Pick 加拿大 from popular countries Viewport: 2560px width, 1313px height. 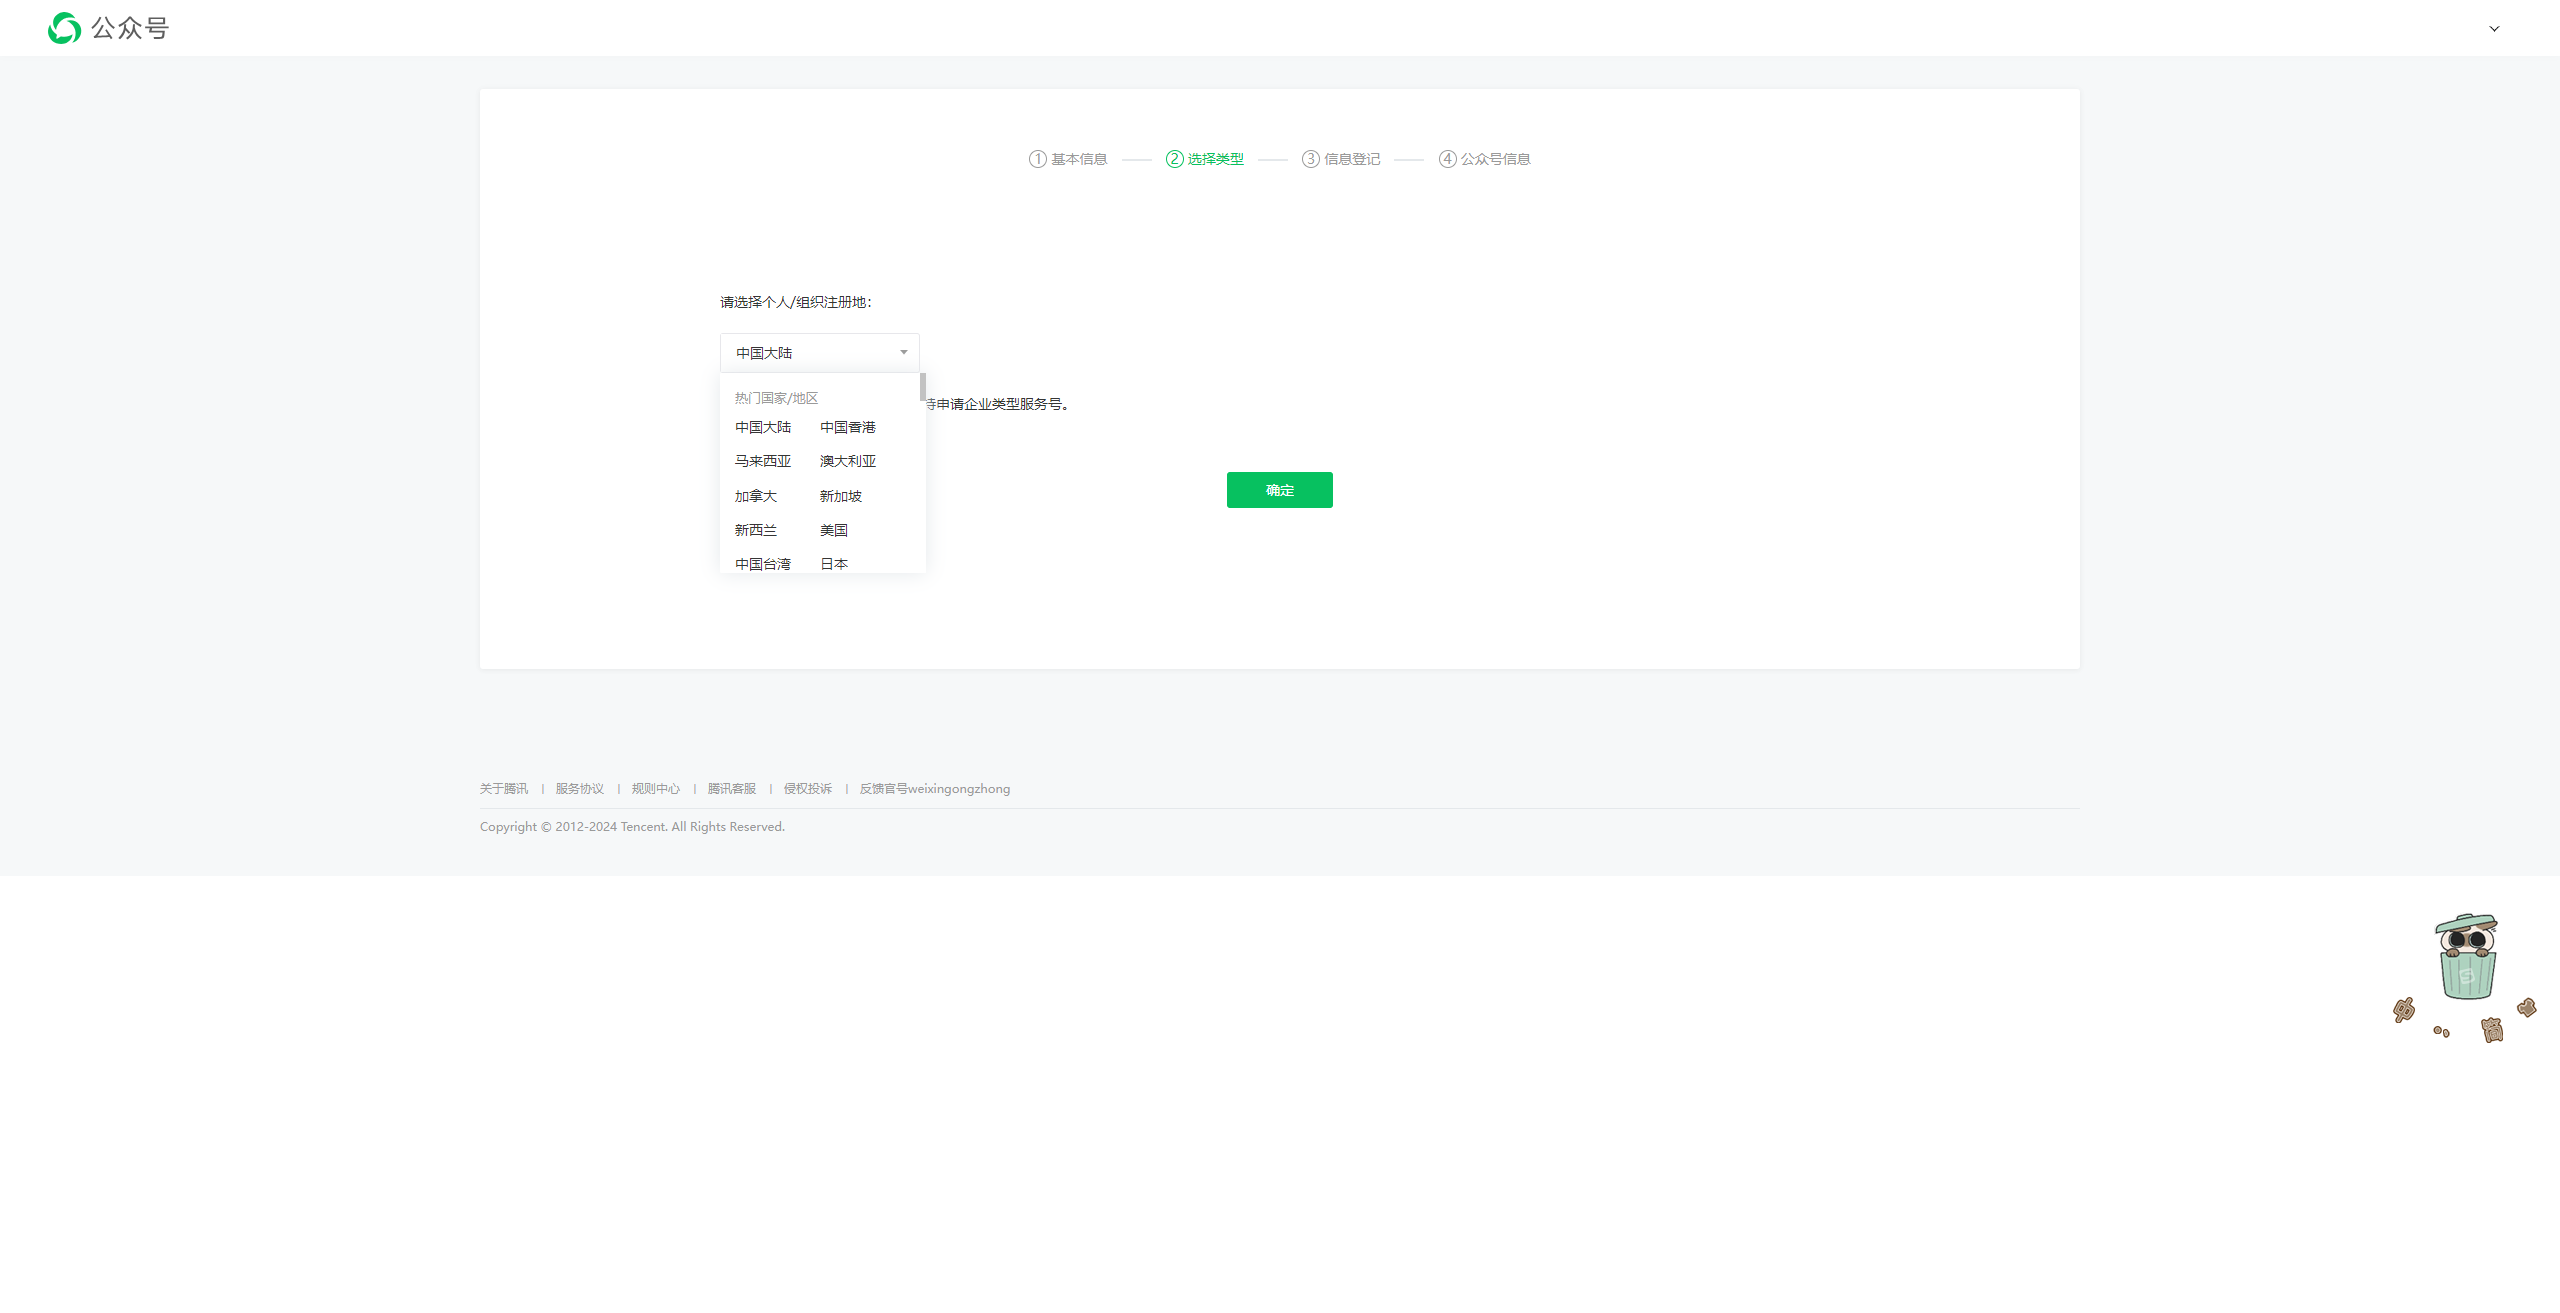point(755,496)
